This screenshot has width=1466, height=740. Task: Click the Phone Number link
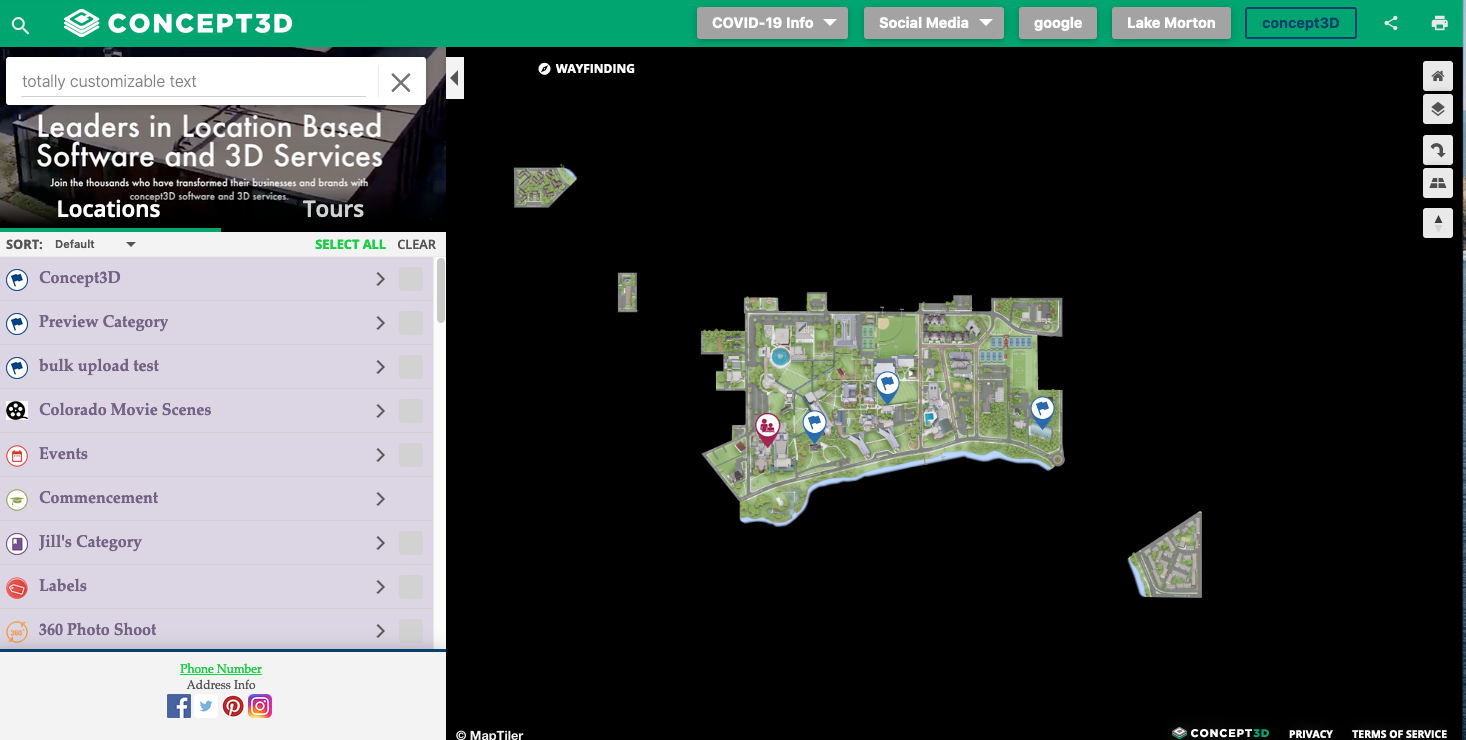[221, 669]
